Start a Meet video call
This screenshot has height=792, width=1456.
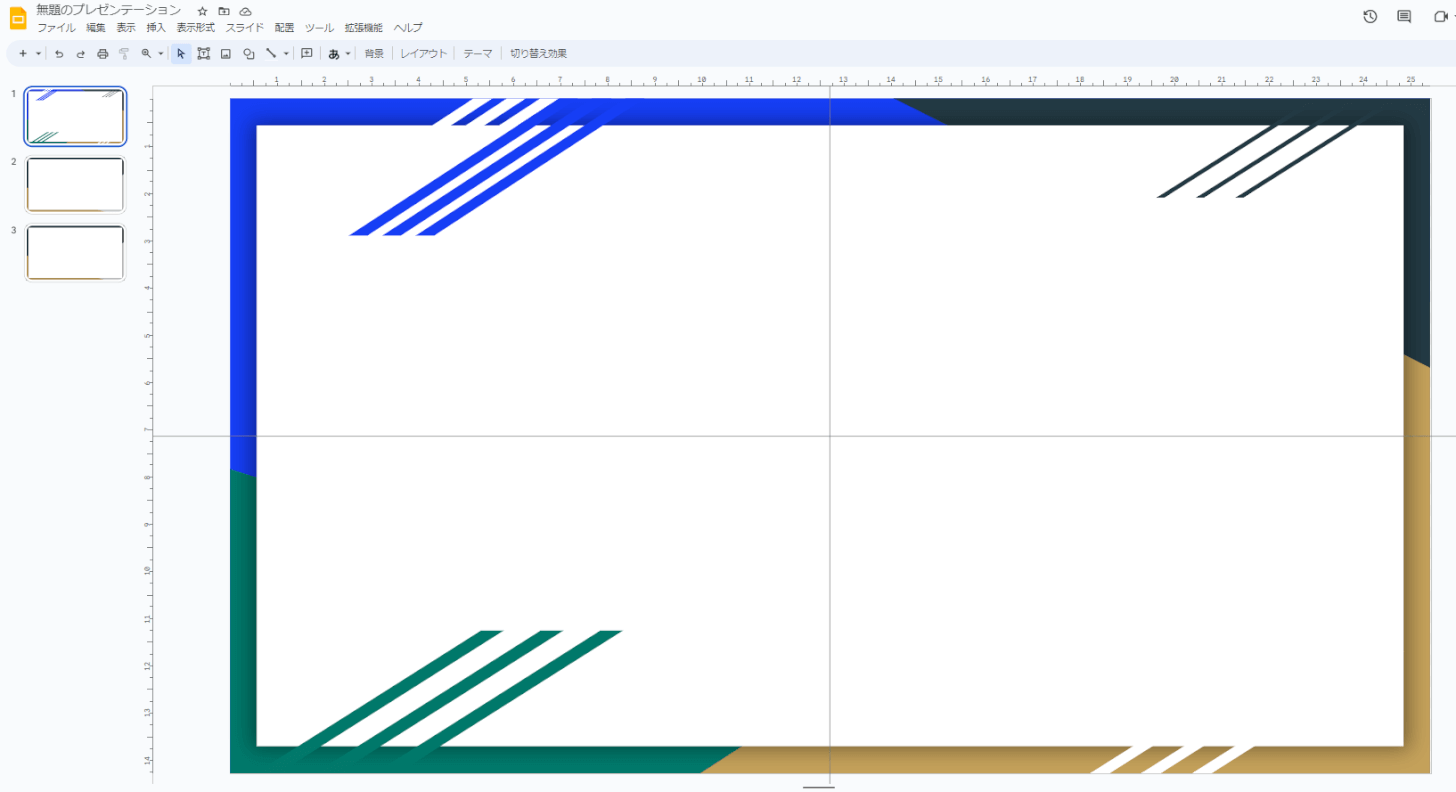tap(1441, 17)
